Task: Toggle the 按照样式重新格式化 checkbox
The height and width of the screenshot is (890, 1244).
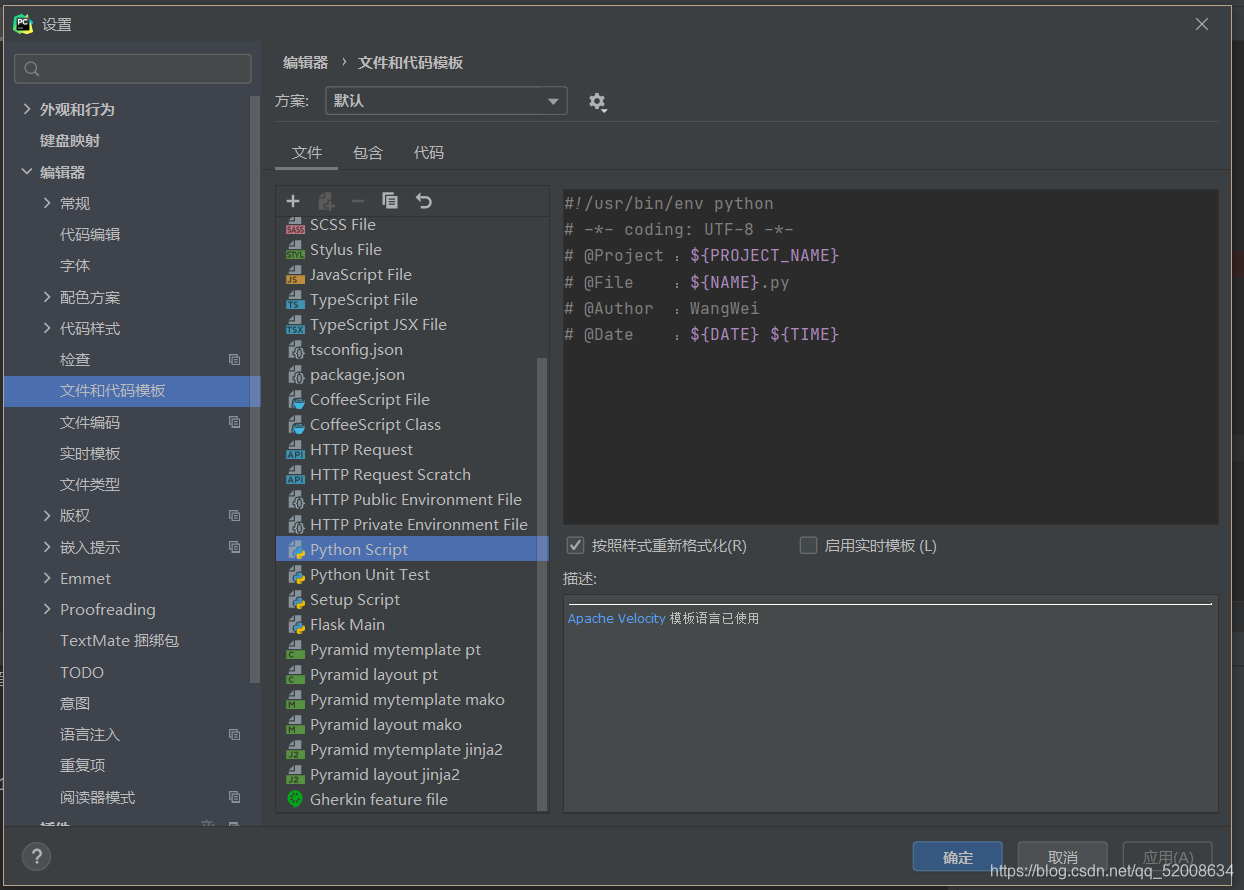Action: click(x=575, y=545)
